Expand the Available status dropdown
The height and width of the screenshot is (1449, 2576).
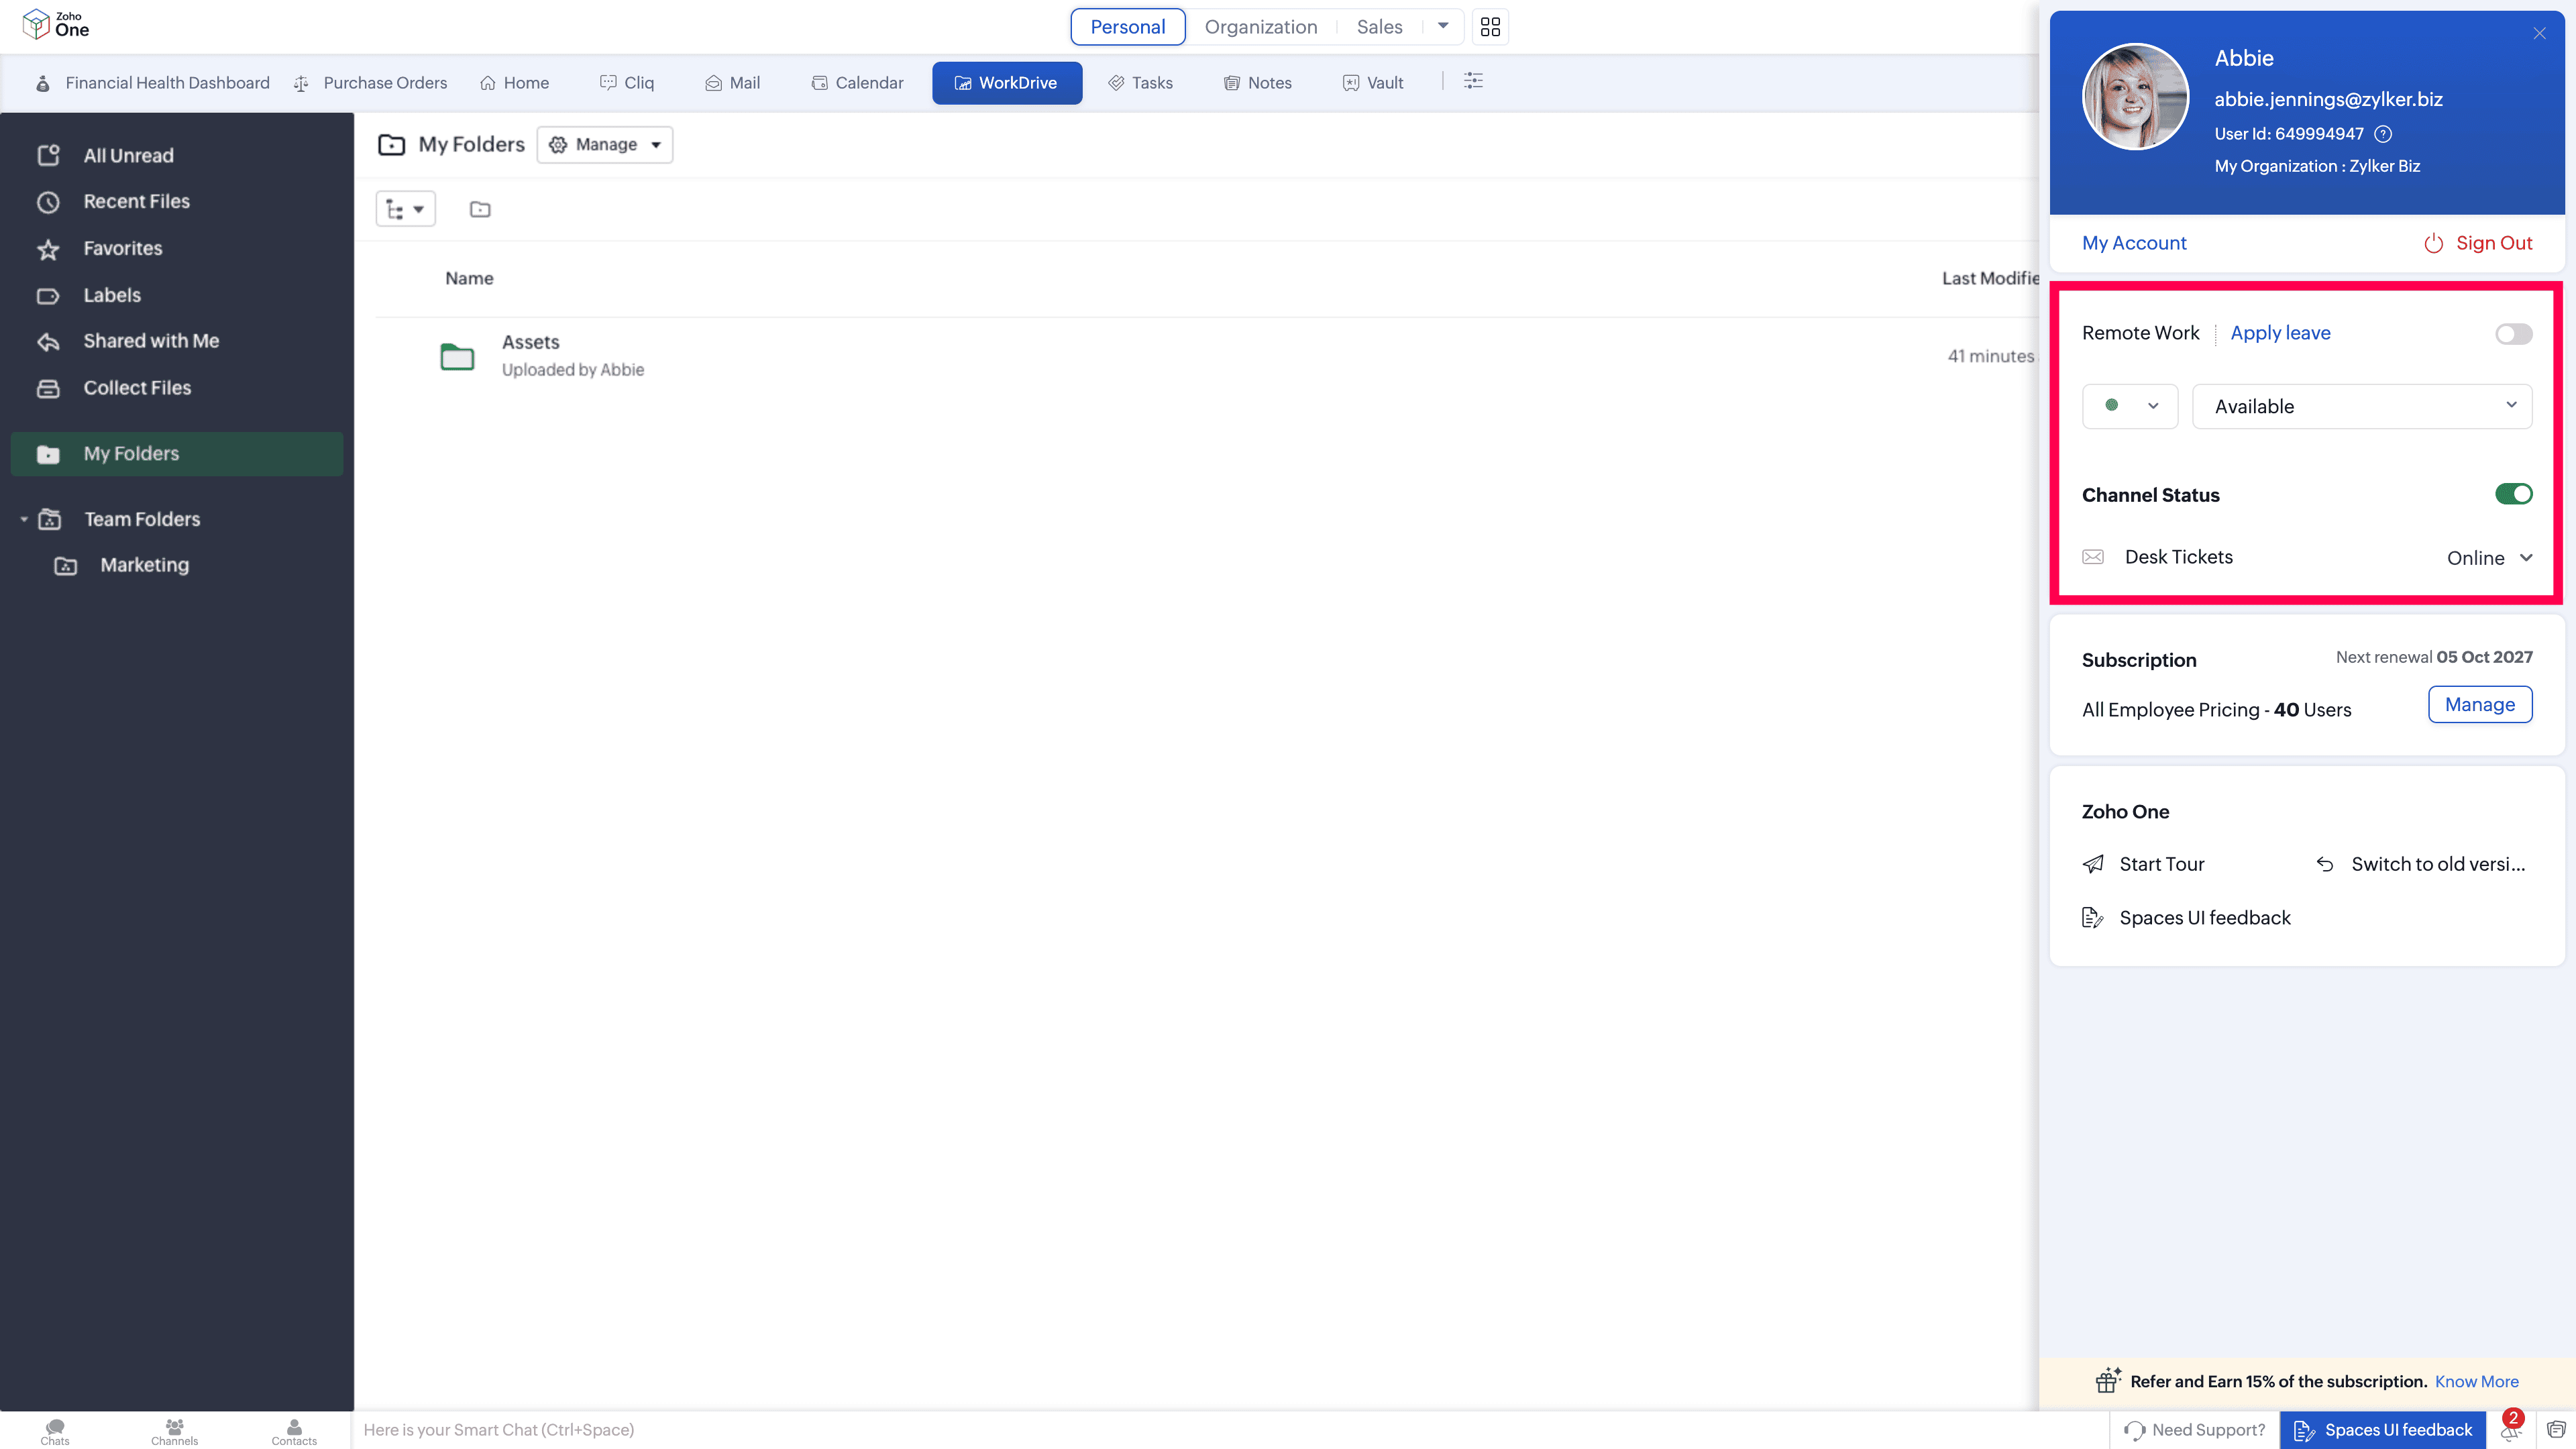pos(2361,406)
